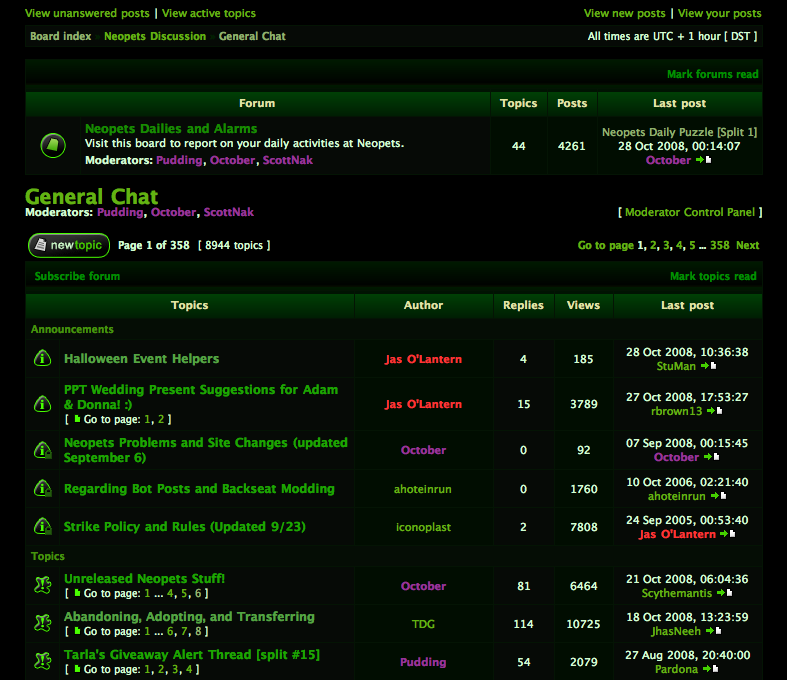Mark forums read
Screen dimensions: 787x680
point(713,74)
